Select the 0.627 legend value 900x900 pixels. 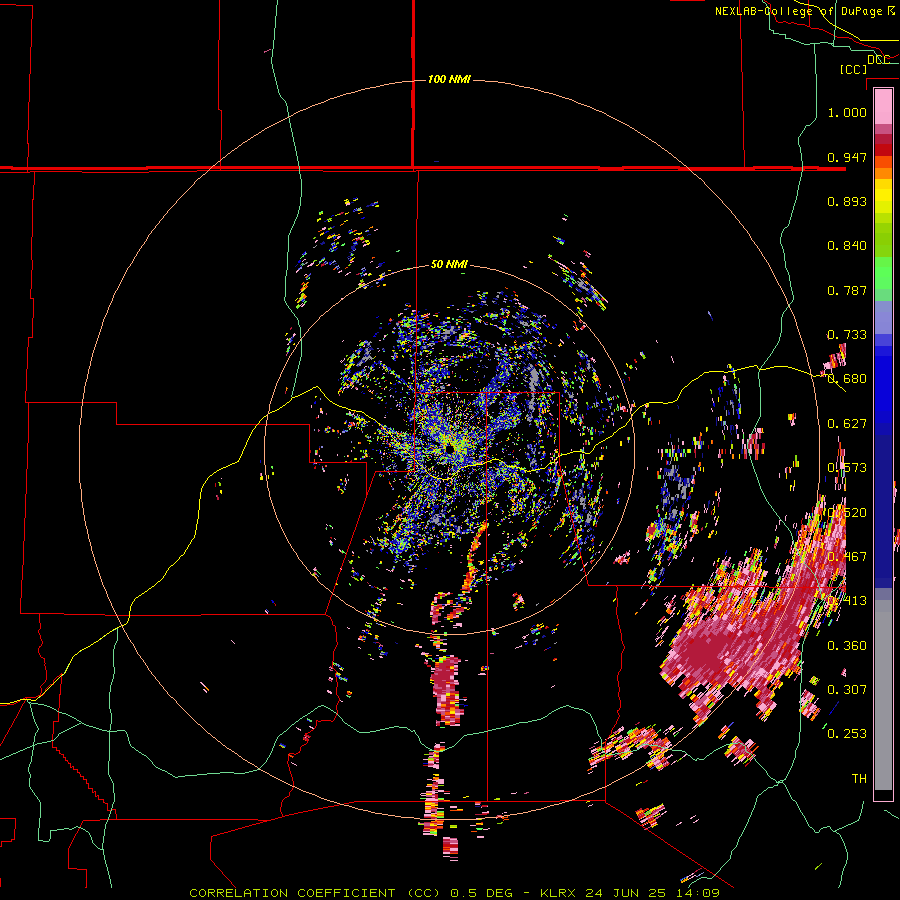click(x=847, y=424)
